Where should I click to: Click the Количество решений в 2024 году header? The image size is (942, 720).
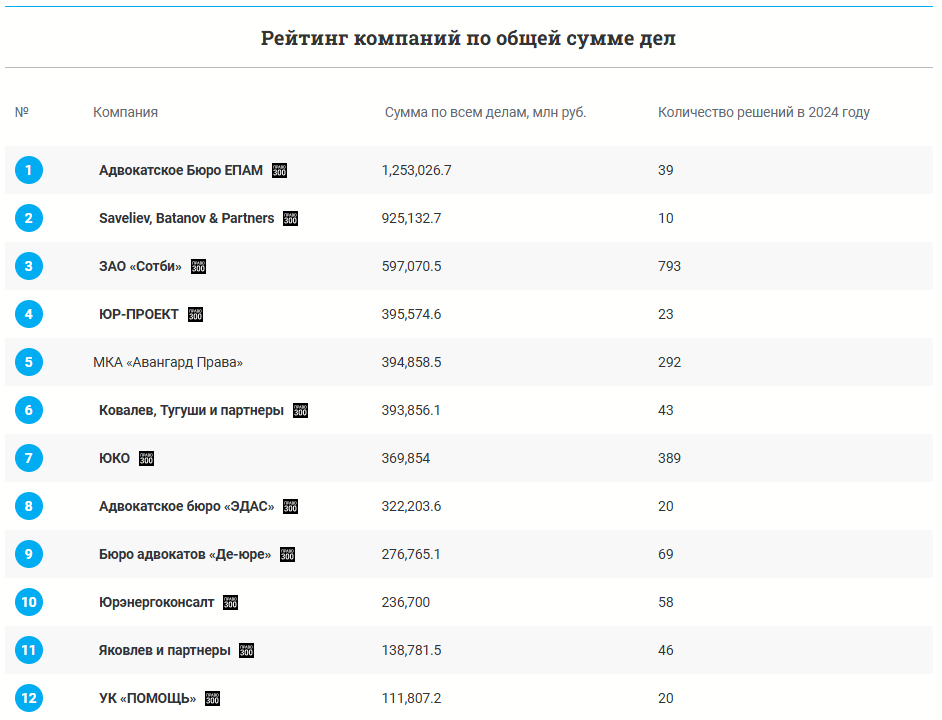click(764, 112)
